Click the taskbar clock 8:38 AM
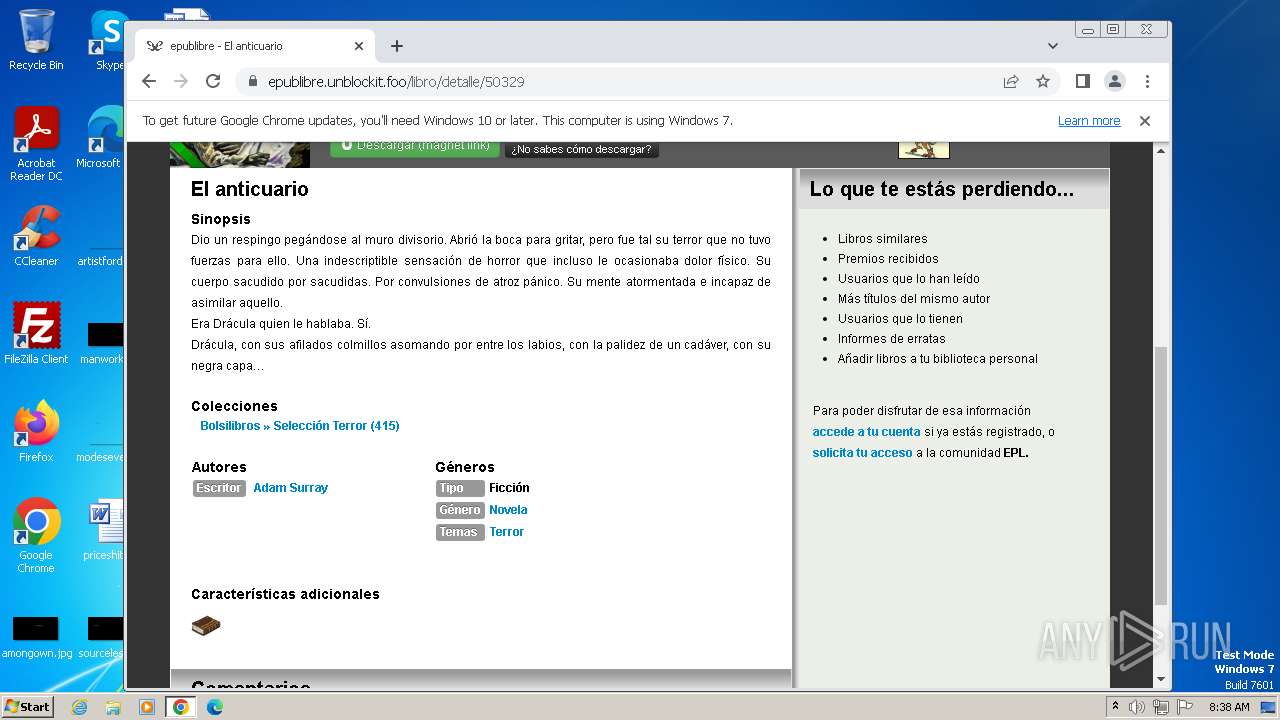Screen dimensions: 1280x720 point(1229,707)
